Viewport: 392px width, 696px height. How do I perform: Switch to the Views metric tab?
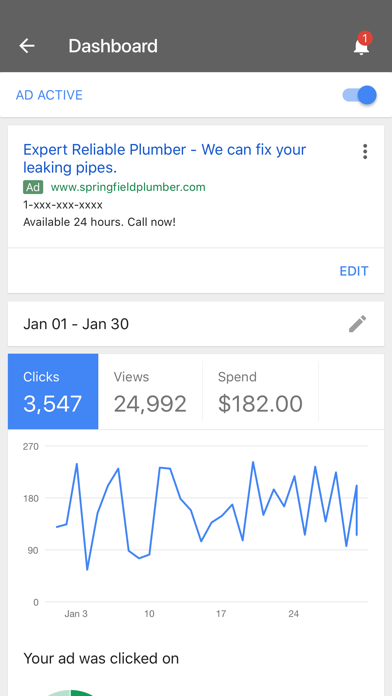click(x=150, y=391)
